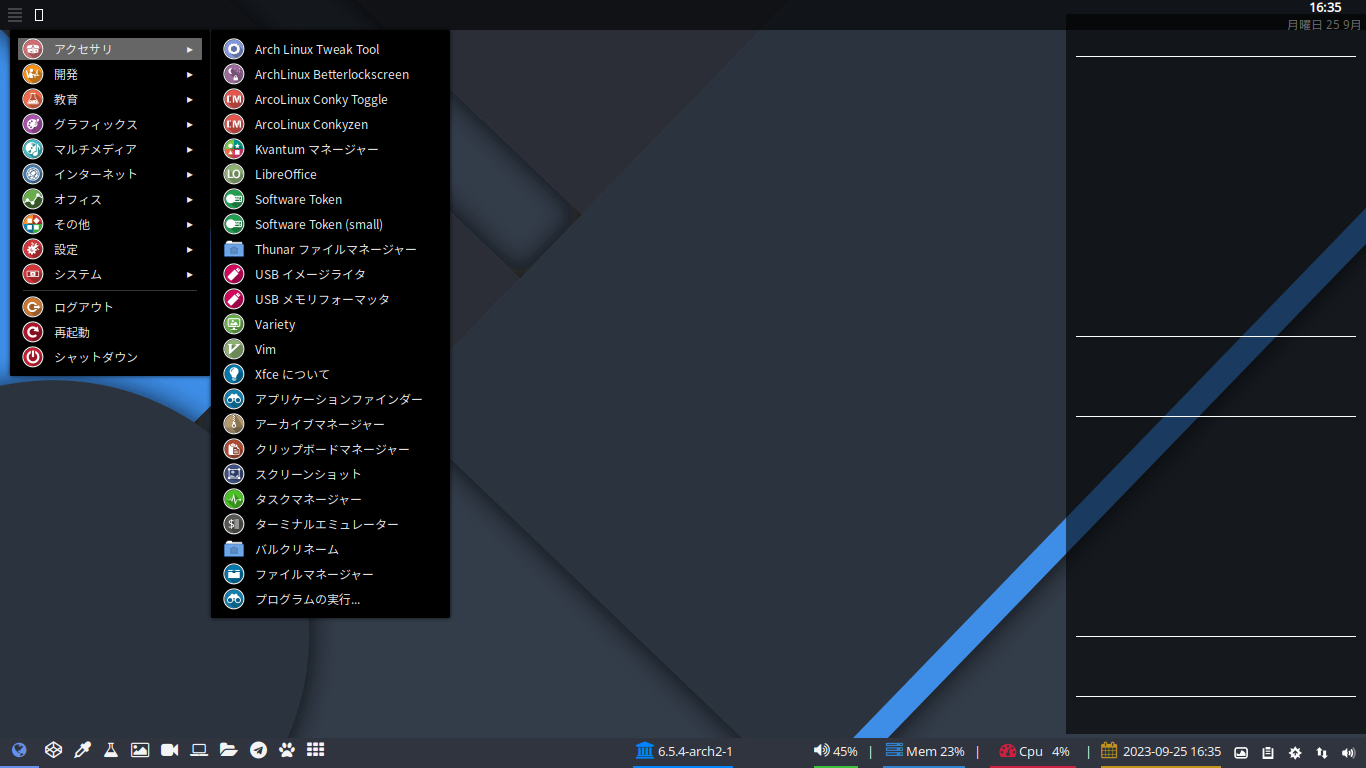1366x768 pixels.
Task: Open the Variety wallpaper icon
Action: pos(234,324)
